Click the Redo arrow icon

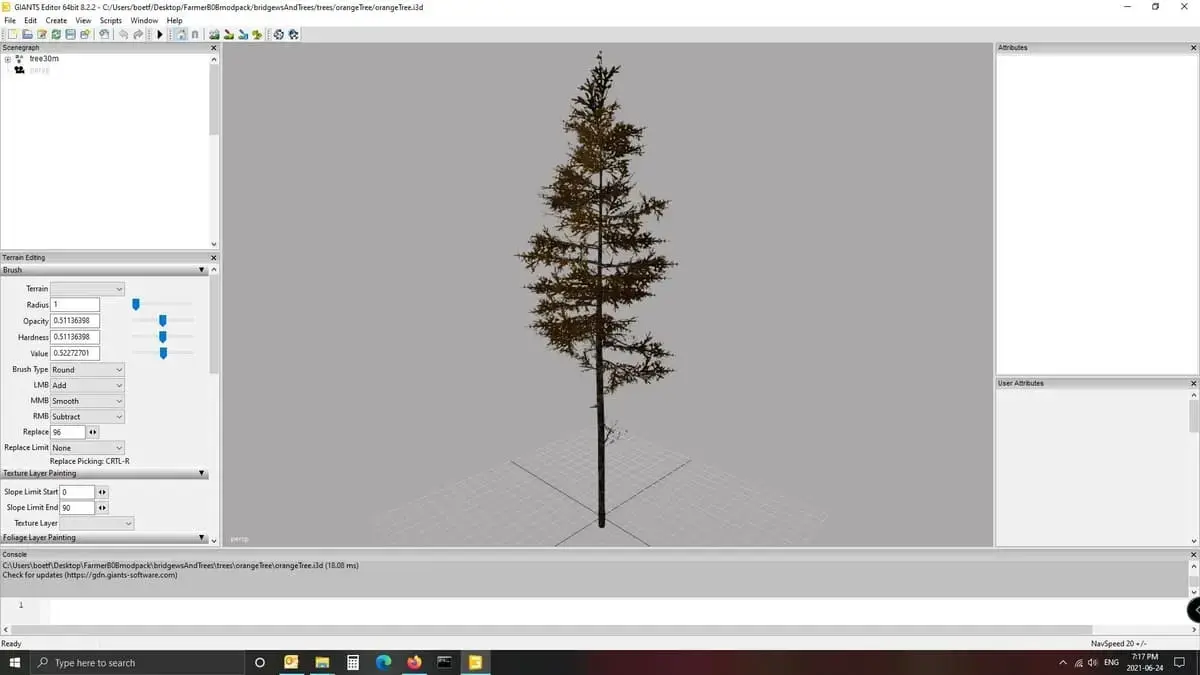(x=138, y=35)
